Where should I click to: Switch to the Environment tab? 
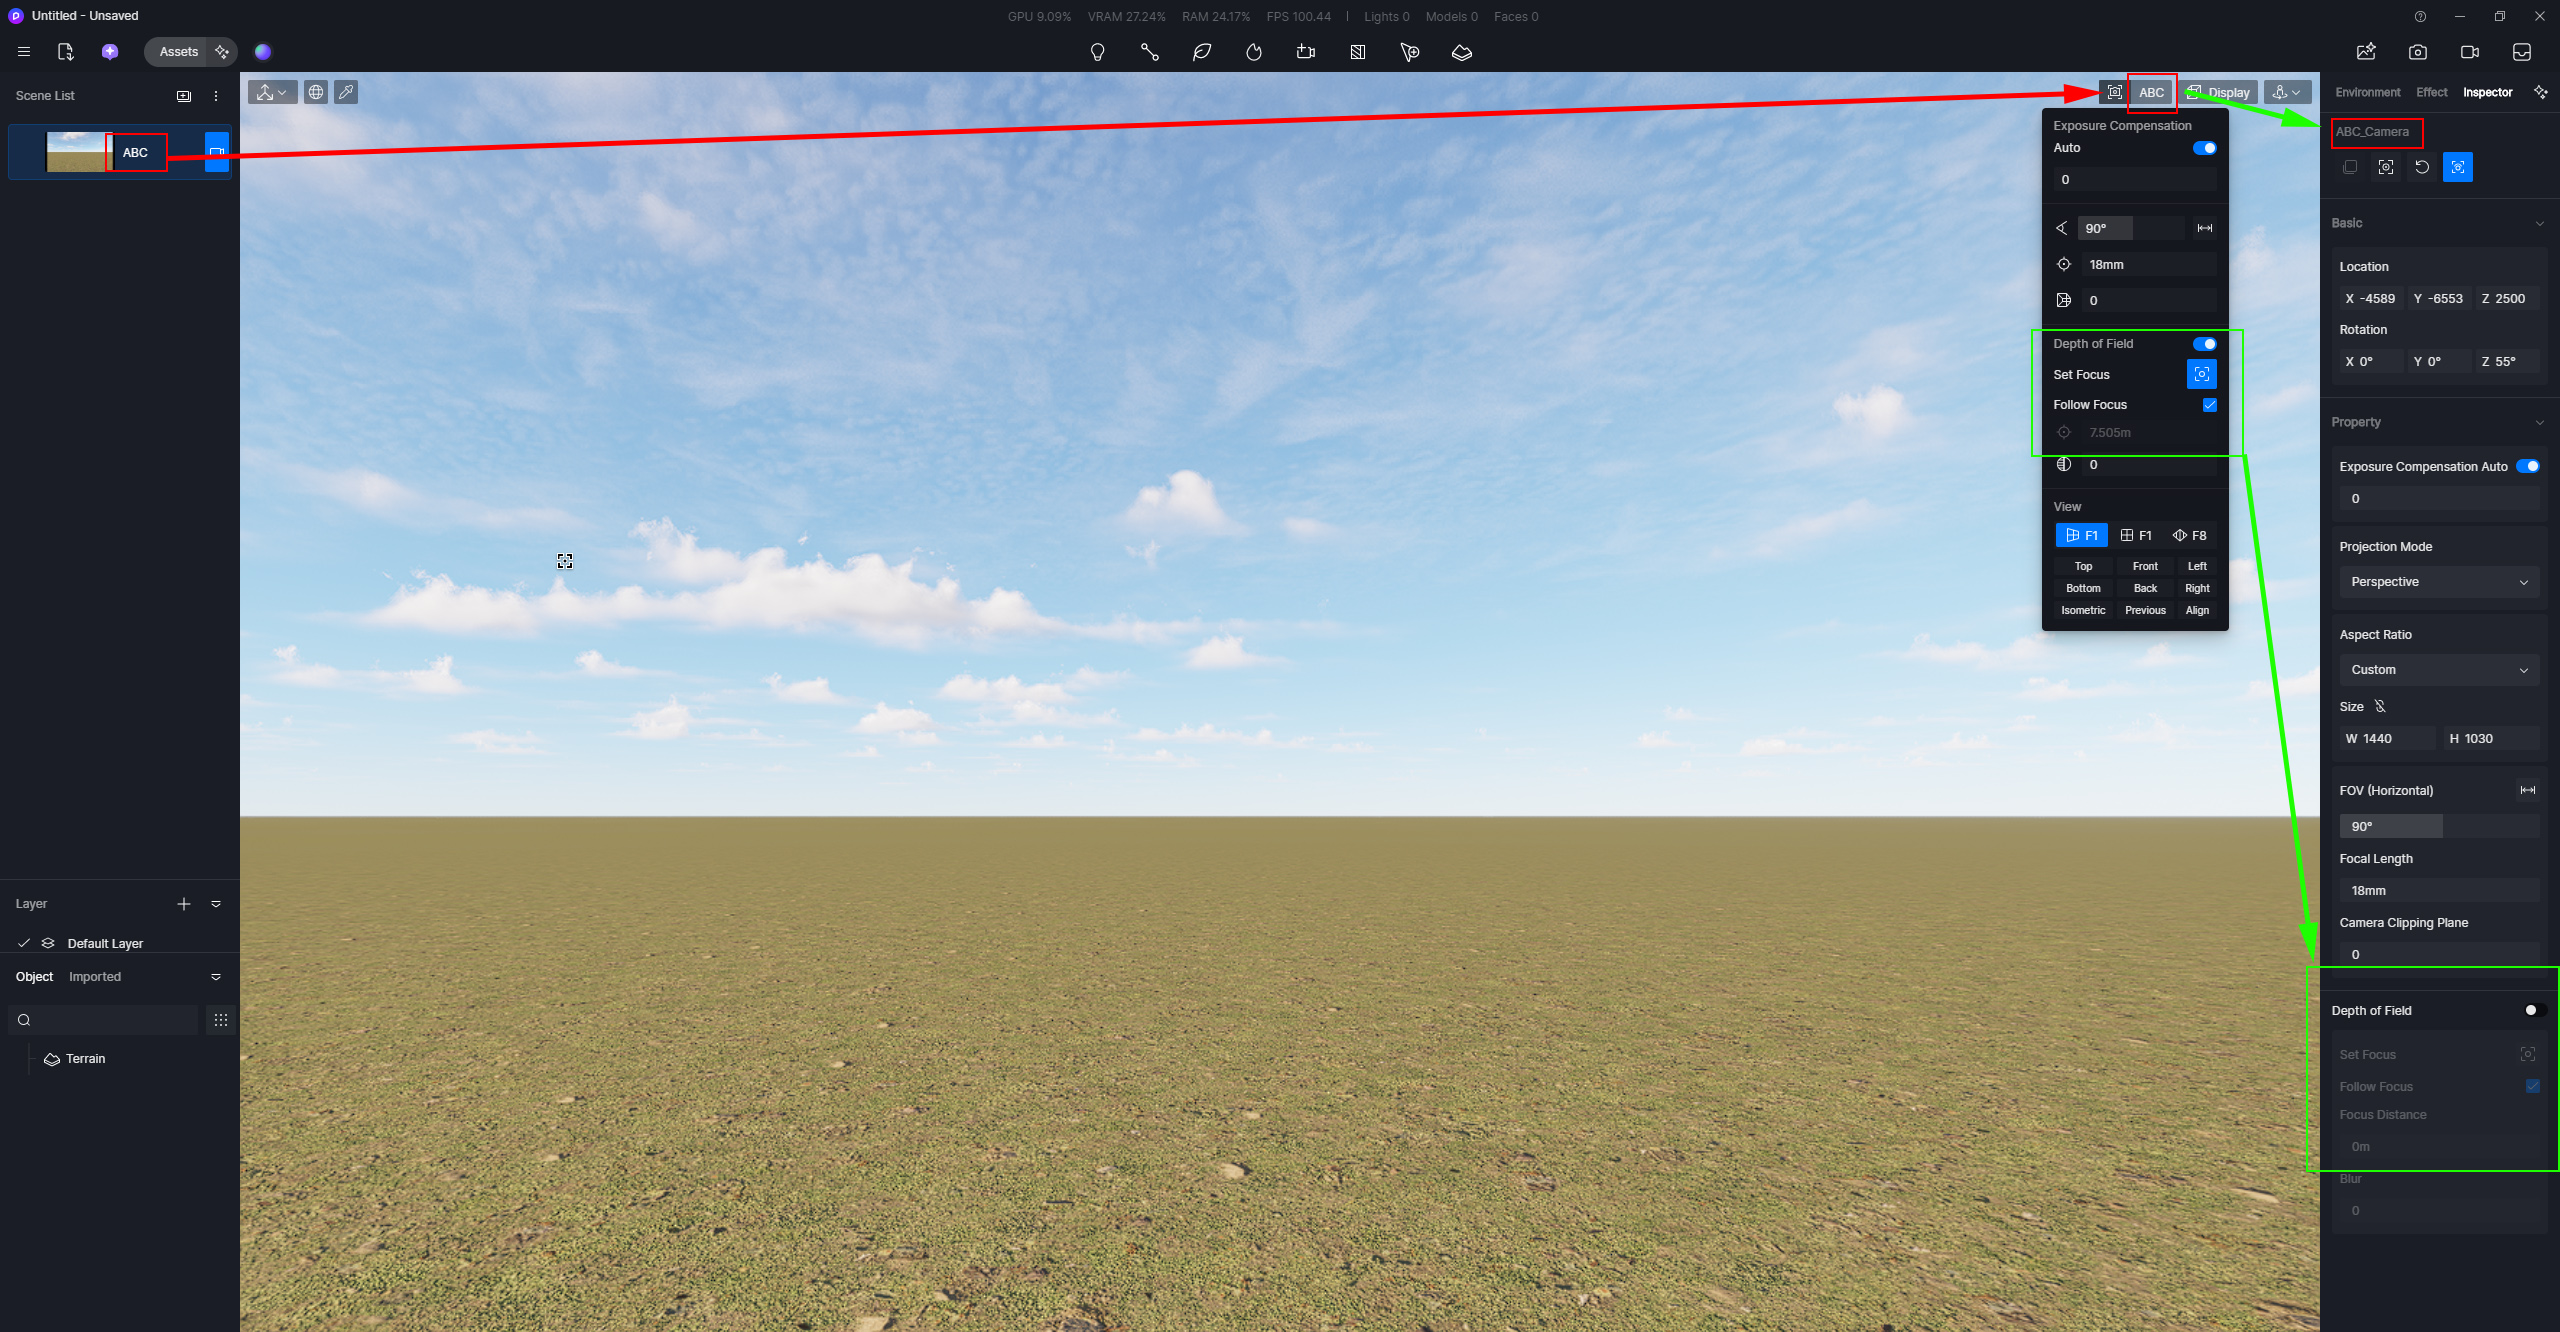tap(2367, 92)
